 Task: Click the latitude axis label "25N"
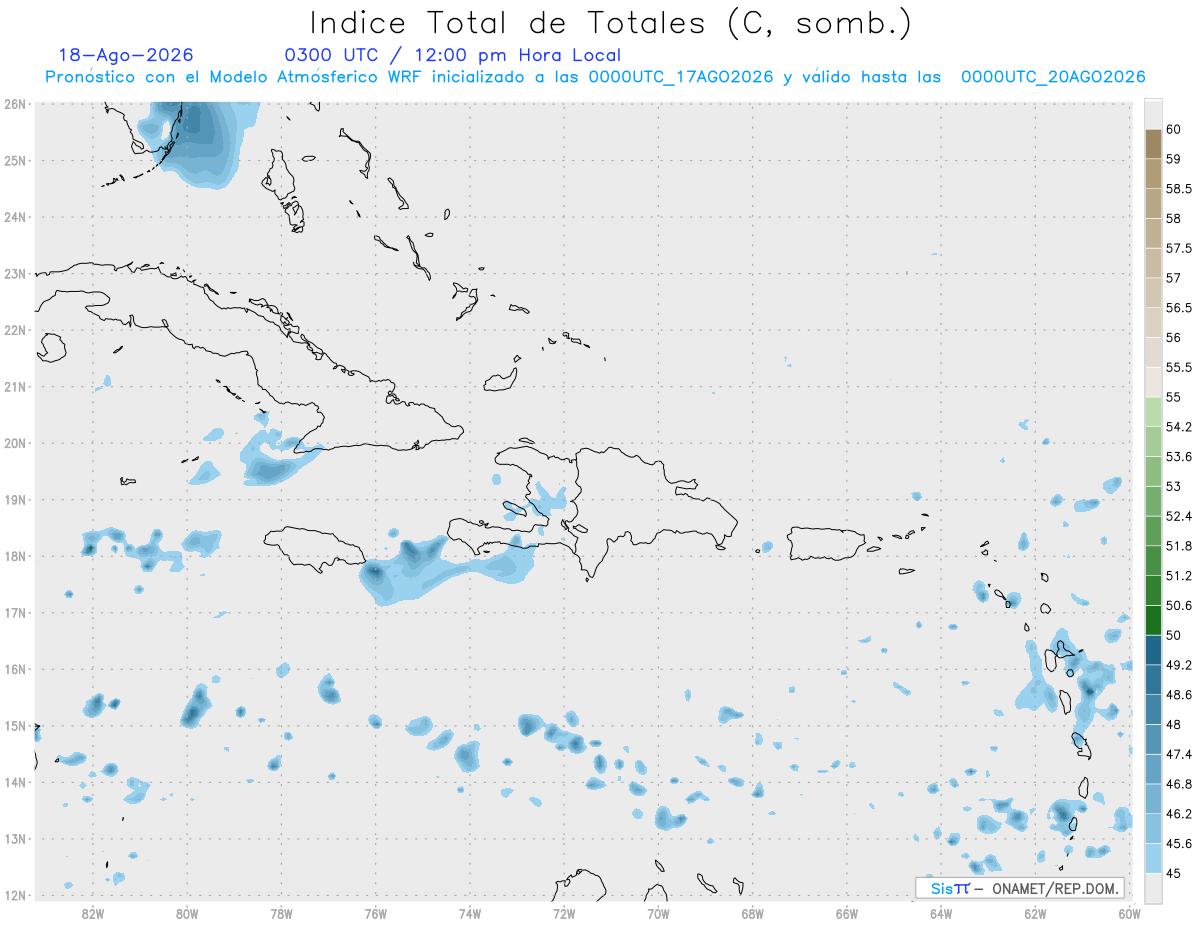point(15,160)
